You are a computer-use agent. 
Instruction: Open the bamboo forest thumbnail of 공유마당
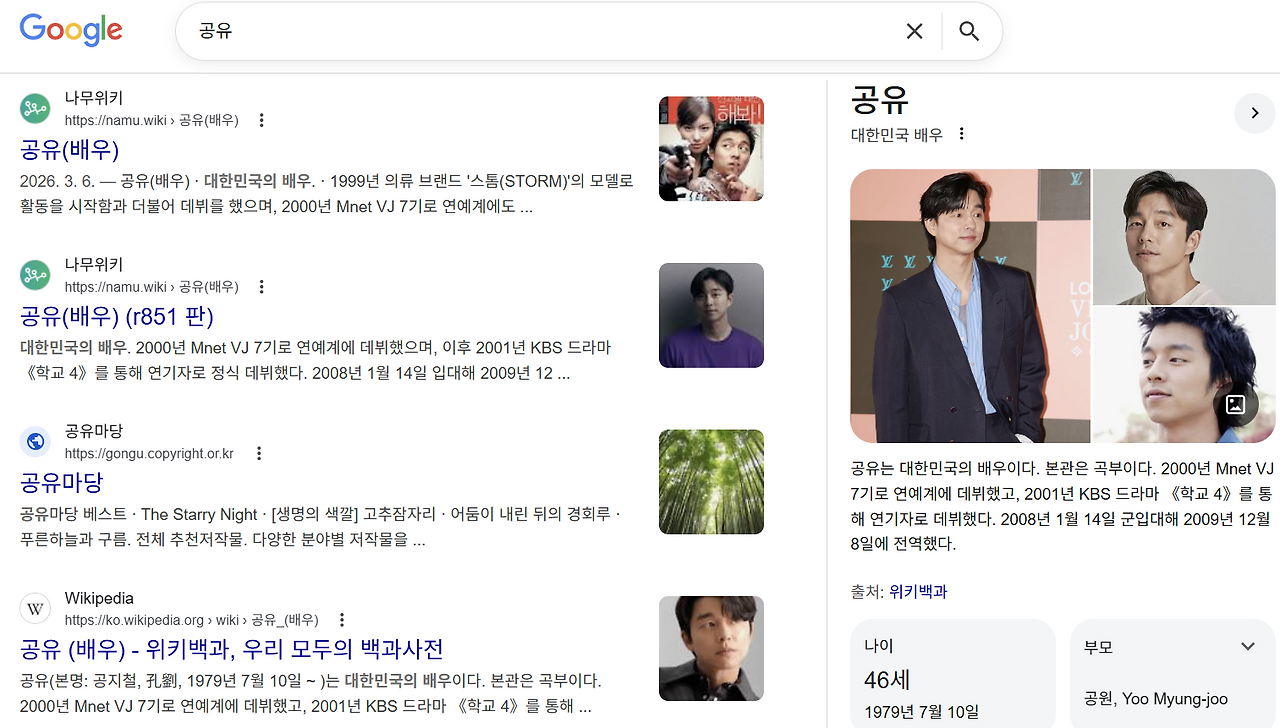coord(711,482)
